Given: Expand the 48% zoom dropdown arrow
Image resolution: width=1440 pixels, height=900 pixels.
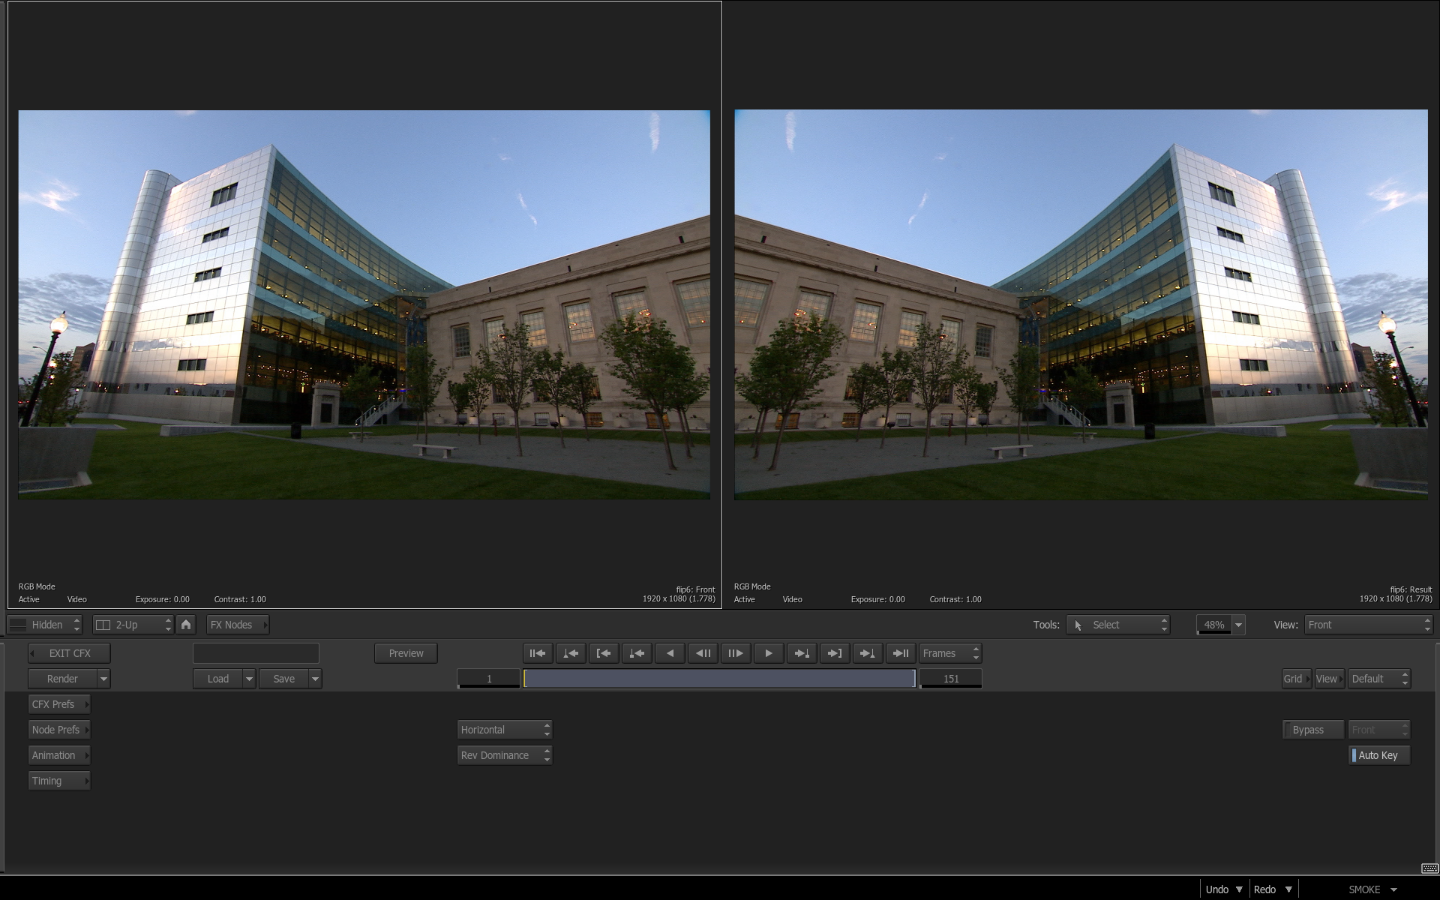Looking at the screenshot, I should pos(1238,625).
